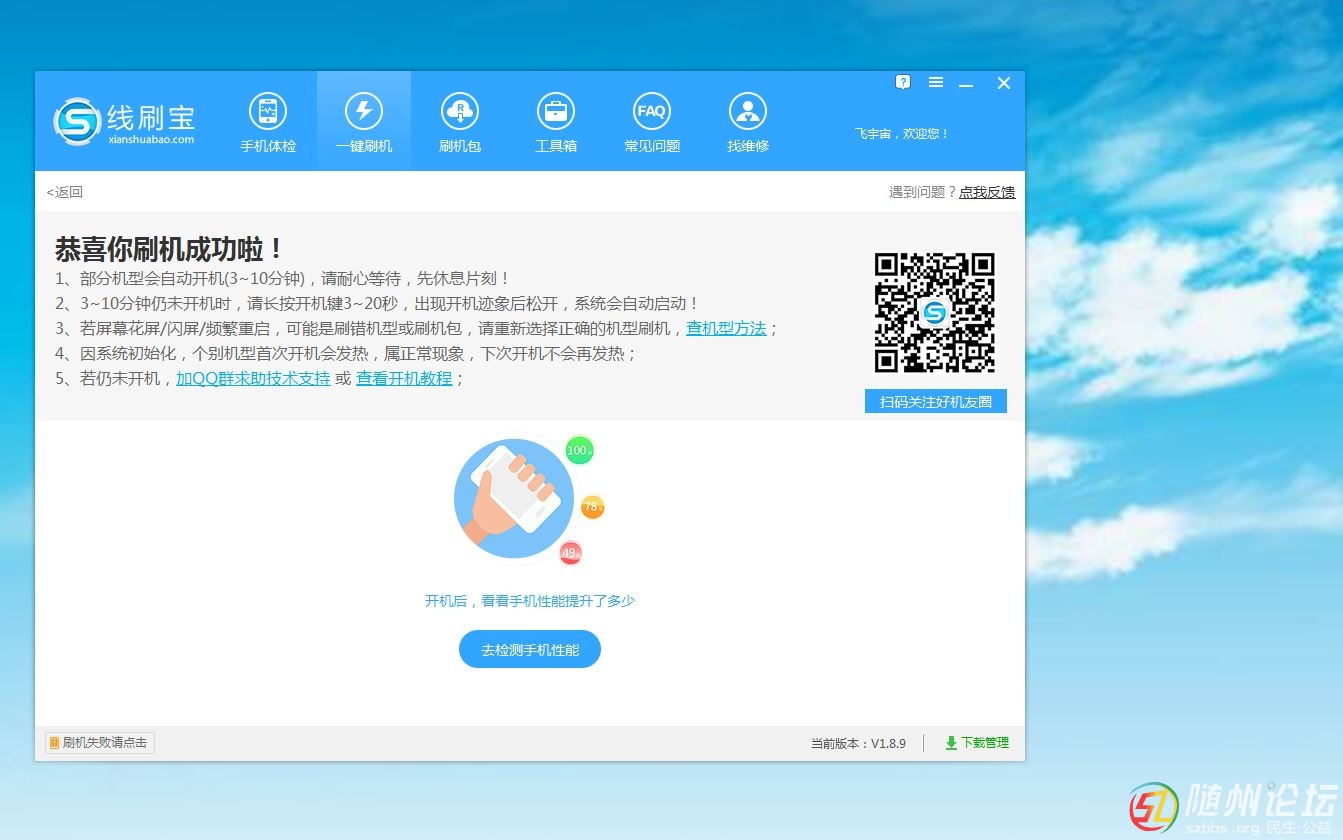1343x840 pixels.
Task: Open 下载管理 download manager
Action: [x=977, y=743]
